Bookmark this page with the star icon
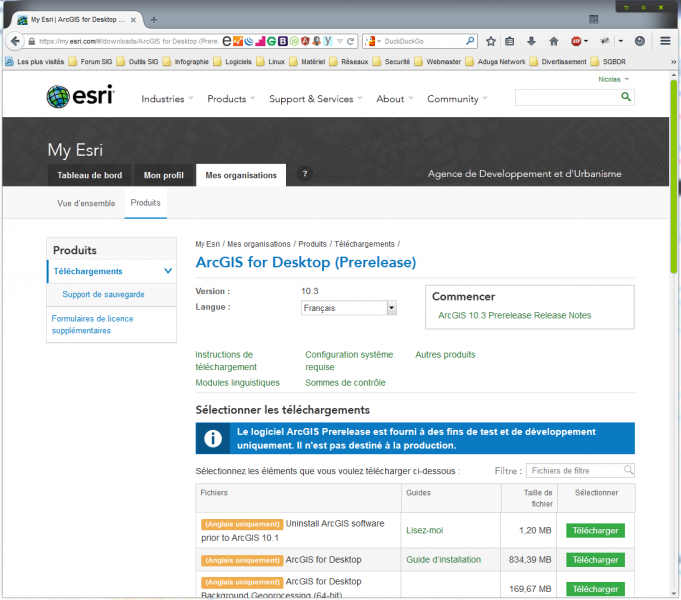The height and width of the screenshot is (600, 681). [x=491, y=41]
